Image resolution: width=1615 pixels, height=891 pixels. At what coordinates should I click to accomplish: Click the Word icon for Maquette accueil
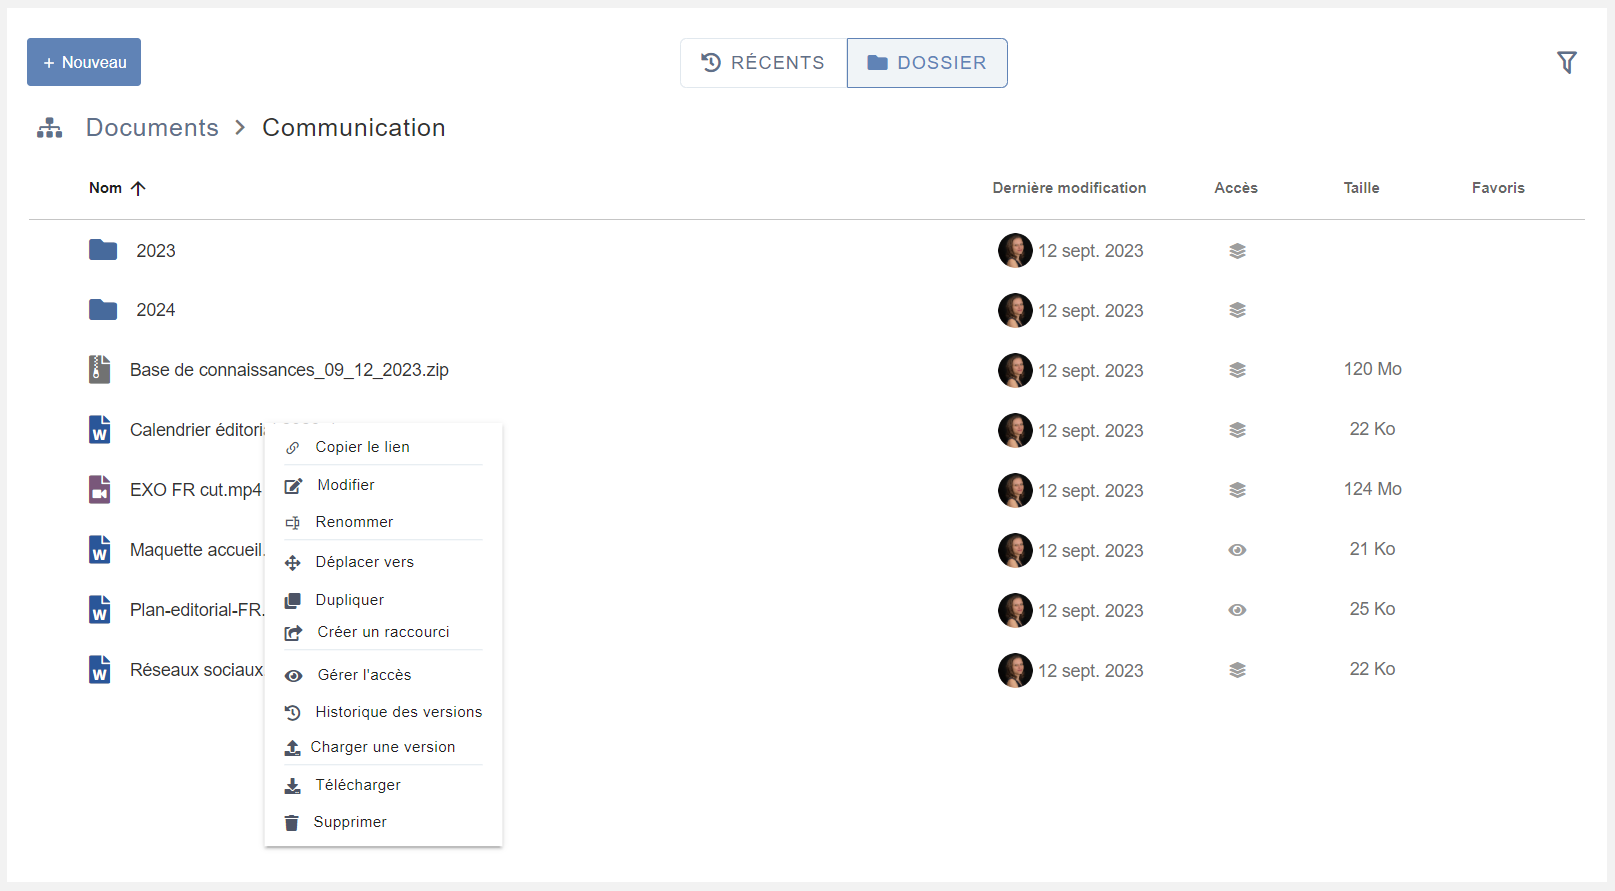click(99, 550)
